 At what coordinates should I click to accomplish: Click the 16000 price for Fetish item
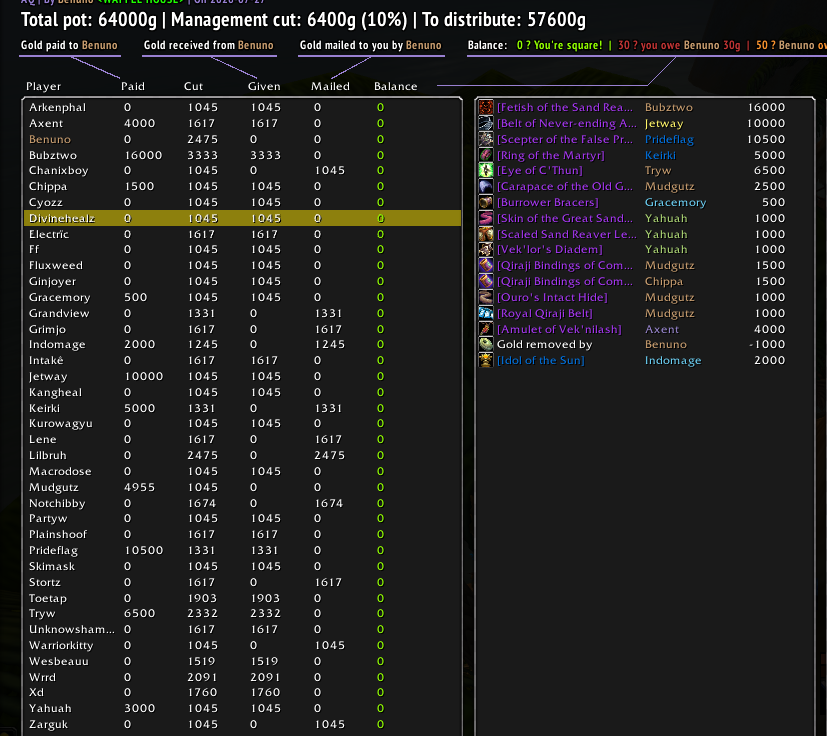click(x=766, y=107)
